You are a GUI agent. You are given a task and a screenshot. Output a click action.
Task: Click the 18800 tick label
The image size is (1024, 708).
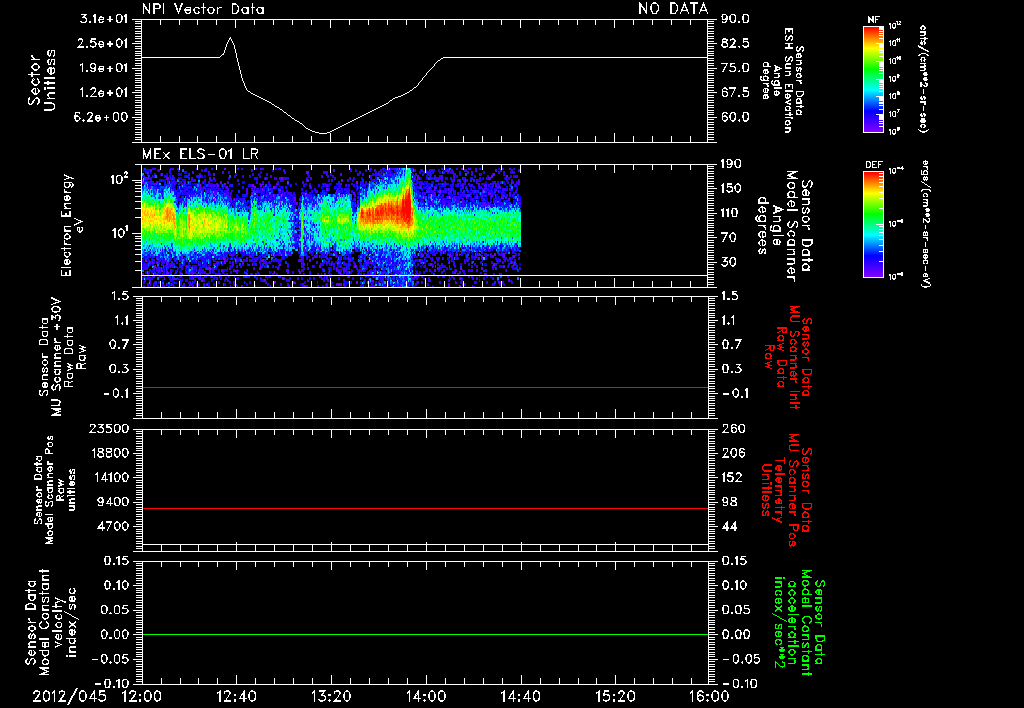click(110, 453)
